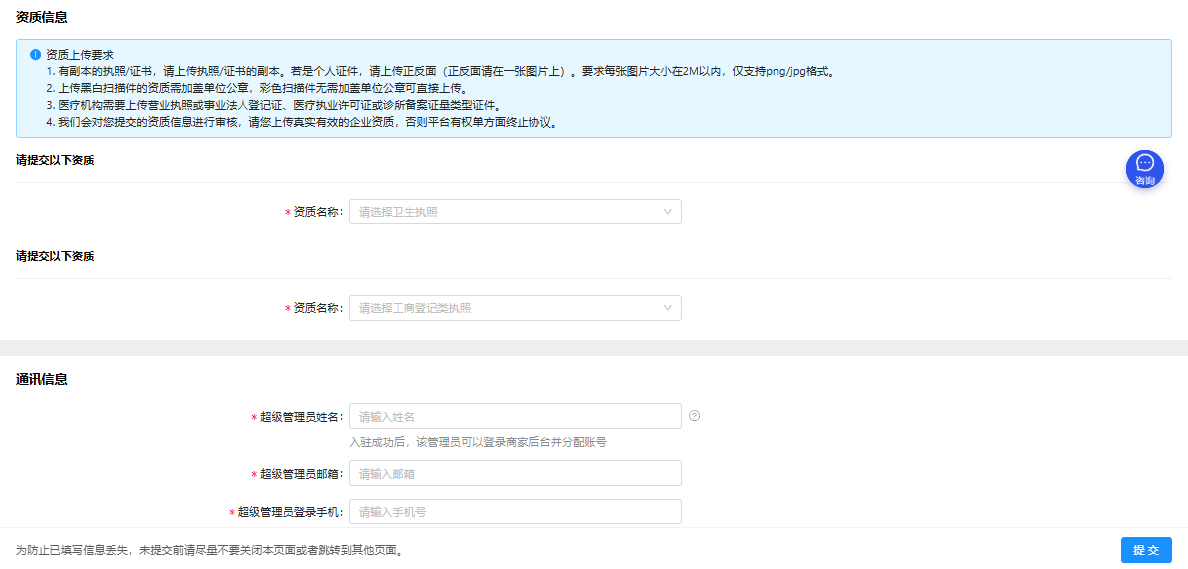Click the 超级管理员登录手机 field label
The width and height of the screenshot is (1188, 569).
click(x=290, y=512)
